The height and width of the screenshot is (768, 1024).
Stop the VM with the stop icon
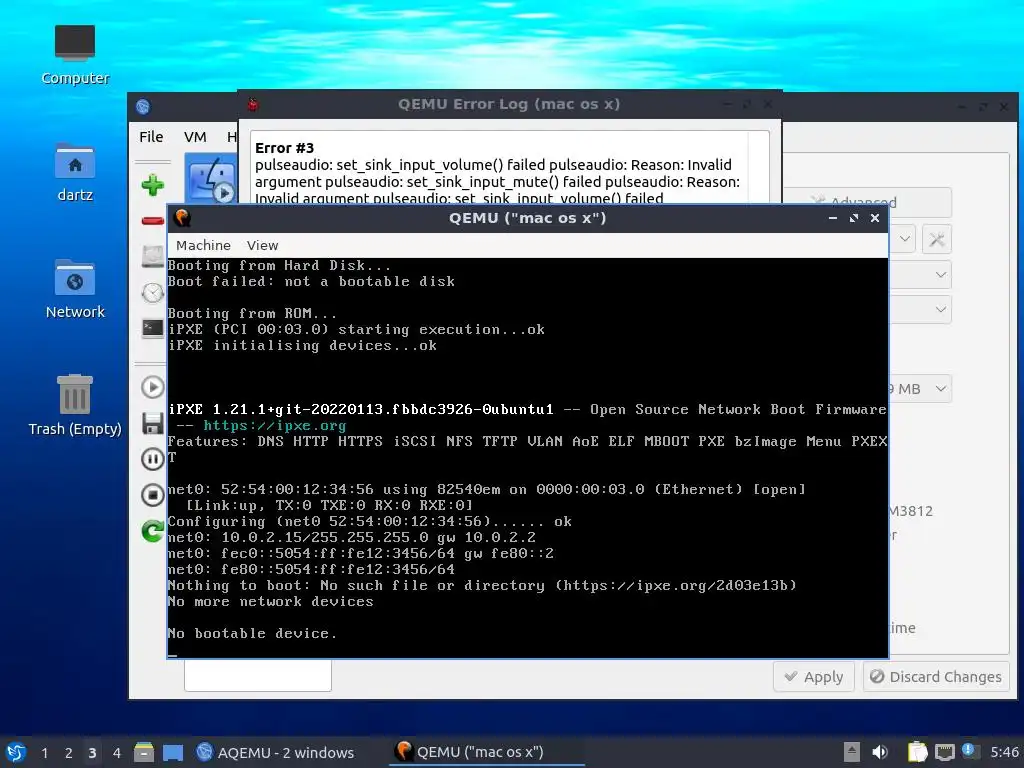click(153, 495)
